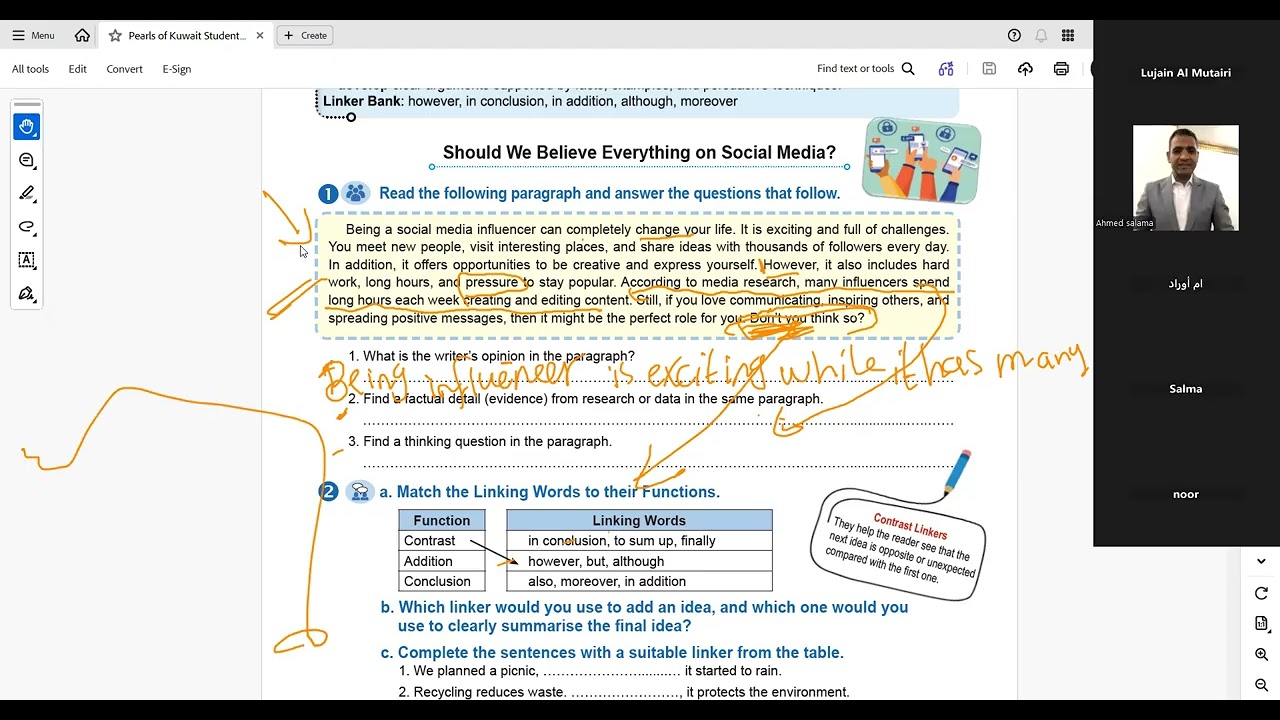Screen dimensions: 1280x720
Task: Select participant noor
Action: [1186, 494]
